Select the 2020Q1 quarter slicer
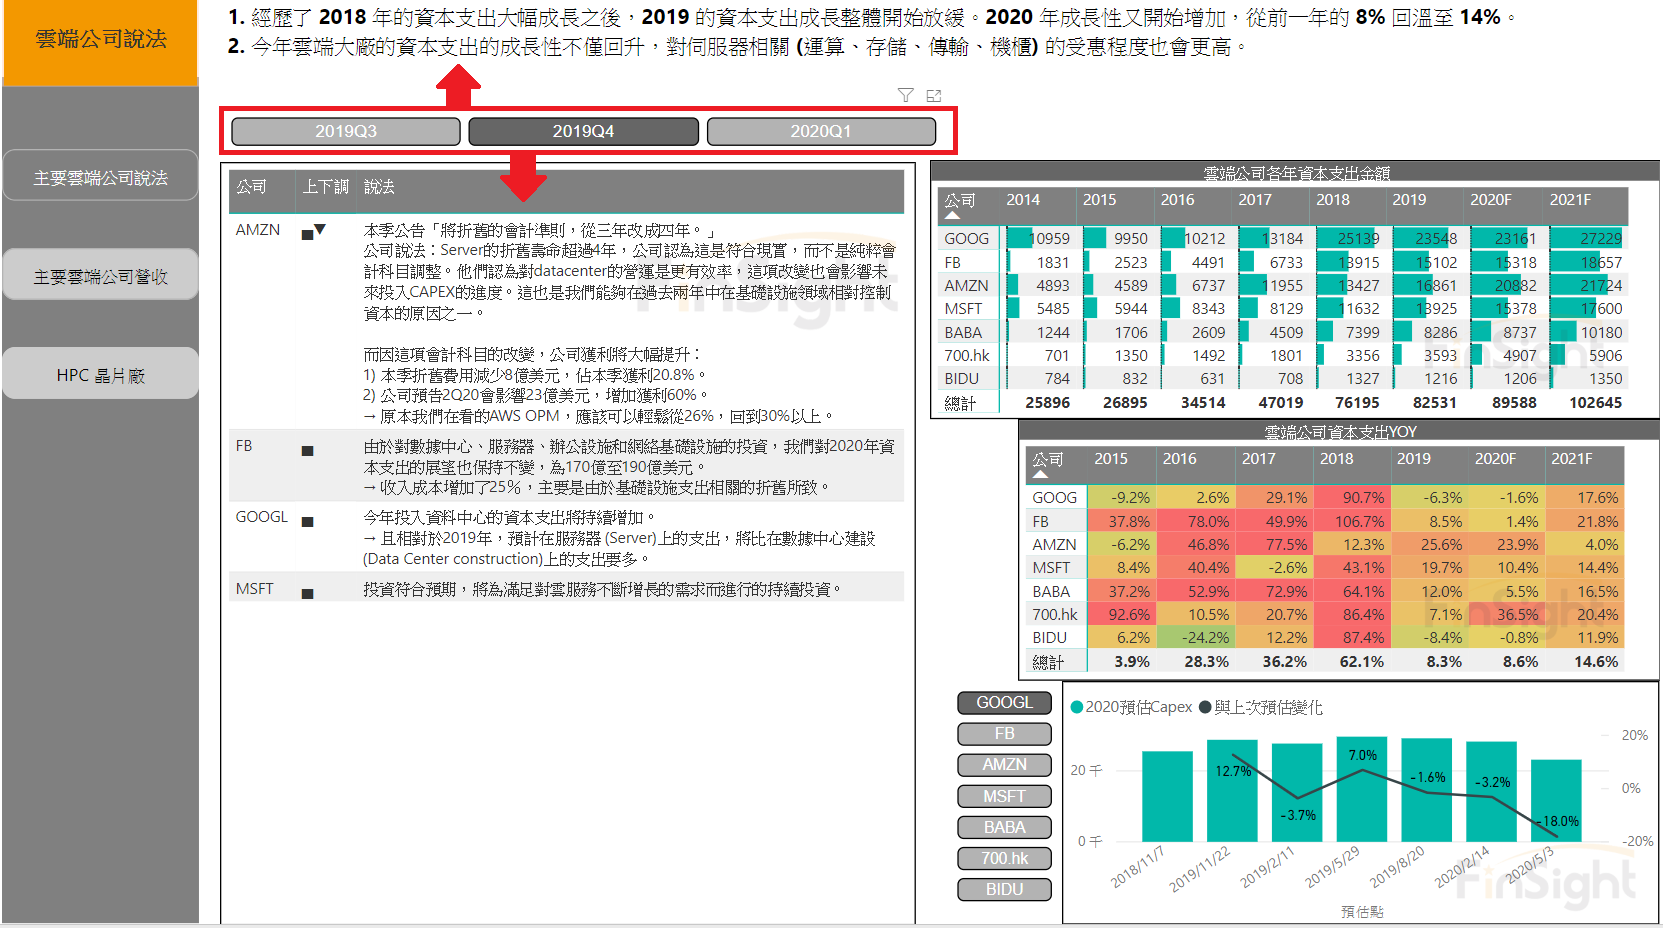 (821, 131)
